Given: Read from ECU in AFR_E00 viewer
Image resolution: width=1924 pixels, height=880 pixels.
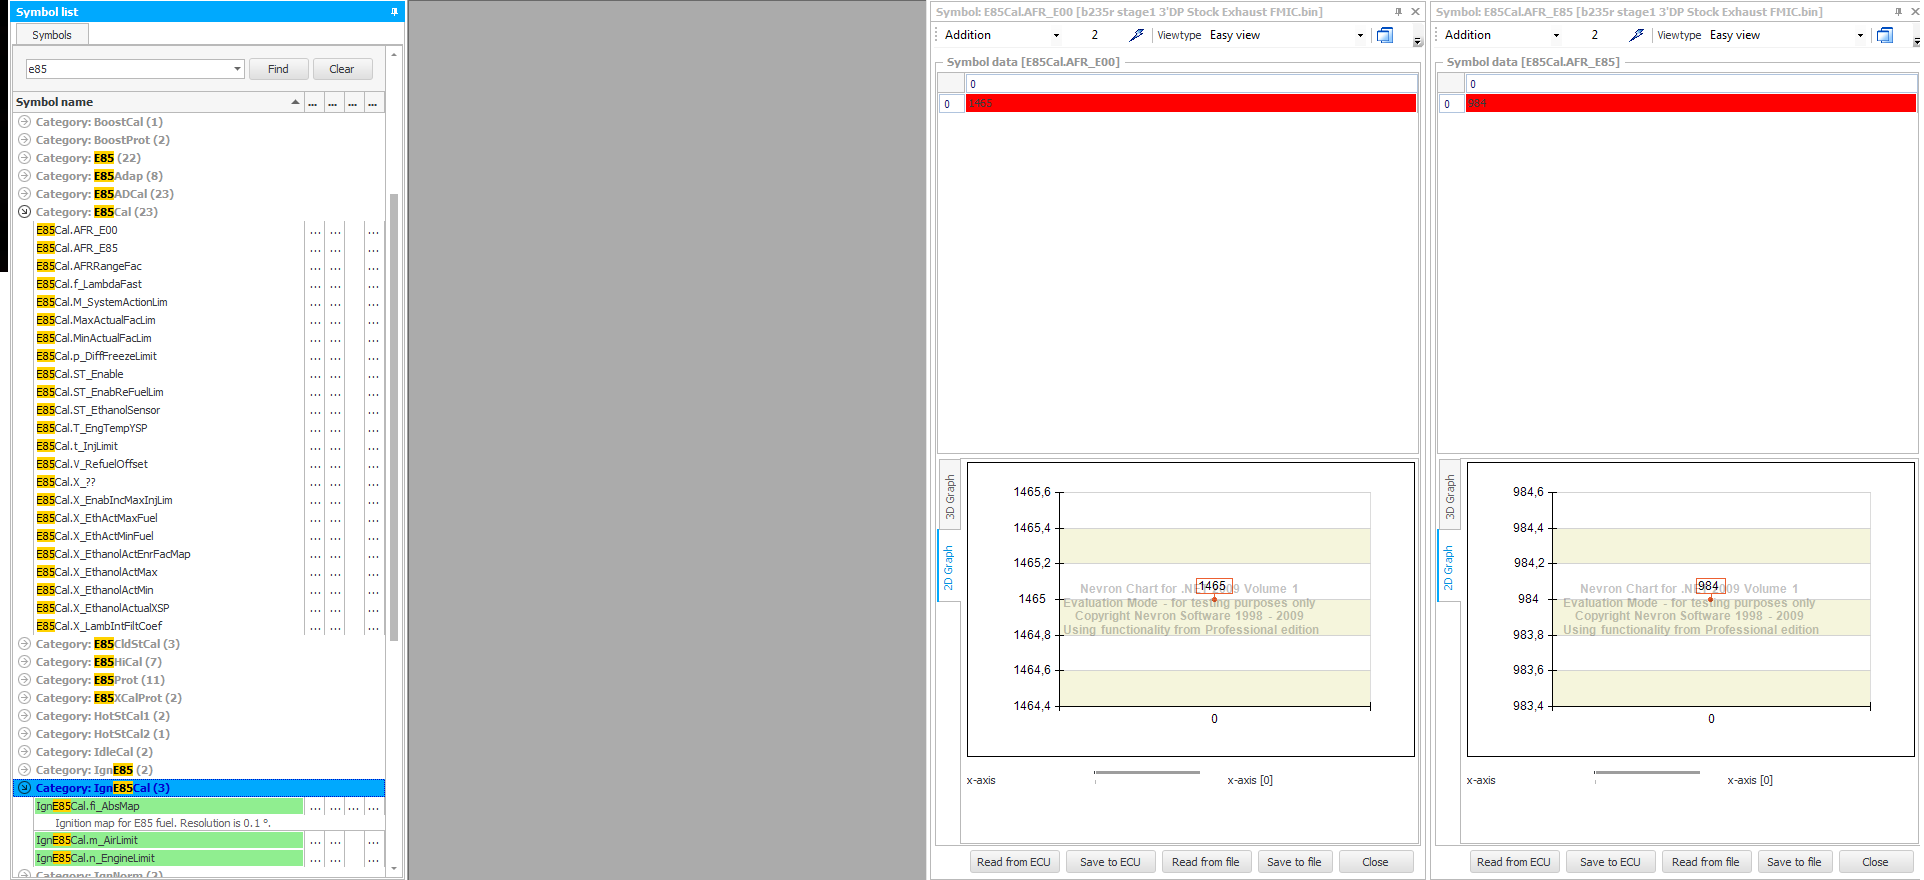Looking at the screenshot, I should click(x=1013, y=862).
